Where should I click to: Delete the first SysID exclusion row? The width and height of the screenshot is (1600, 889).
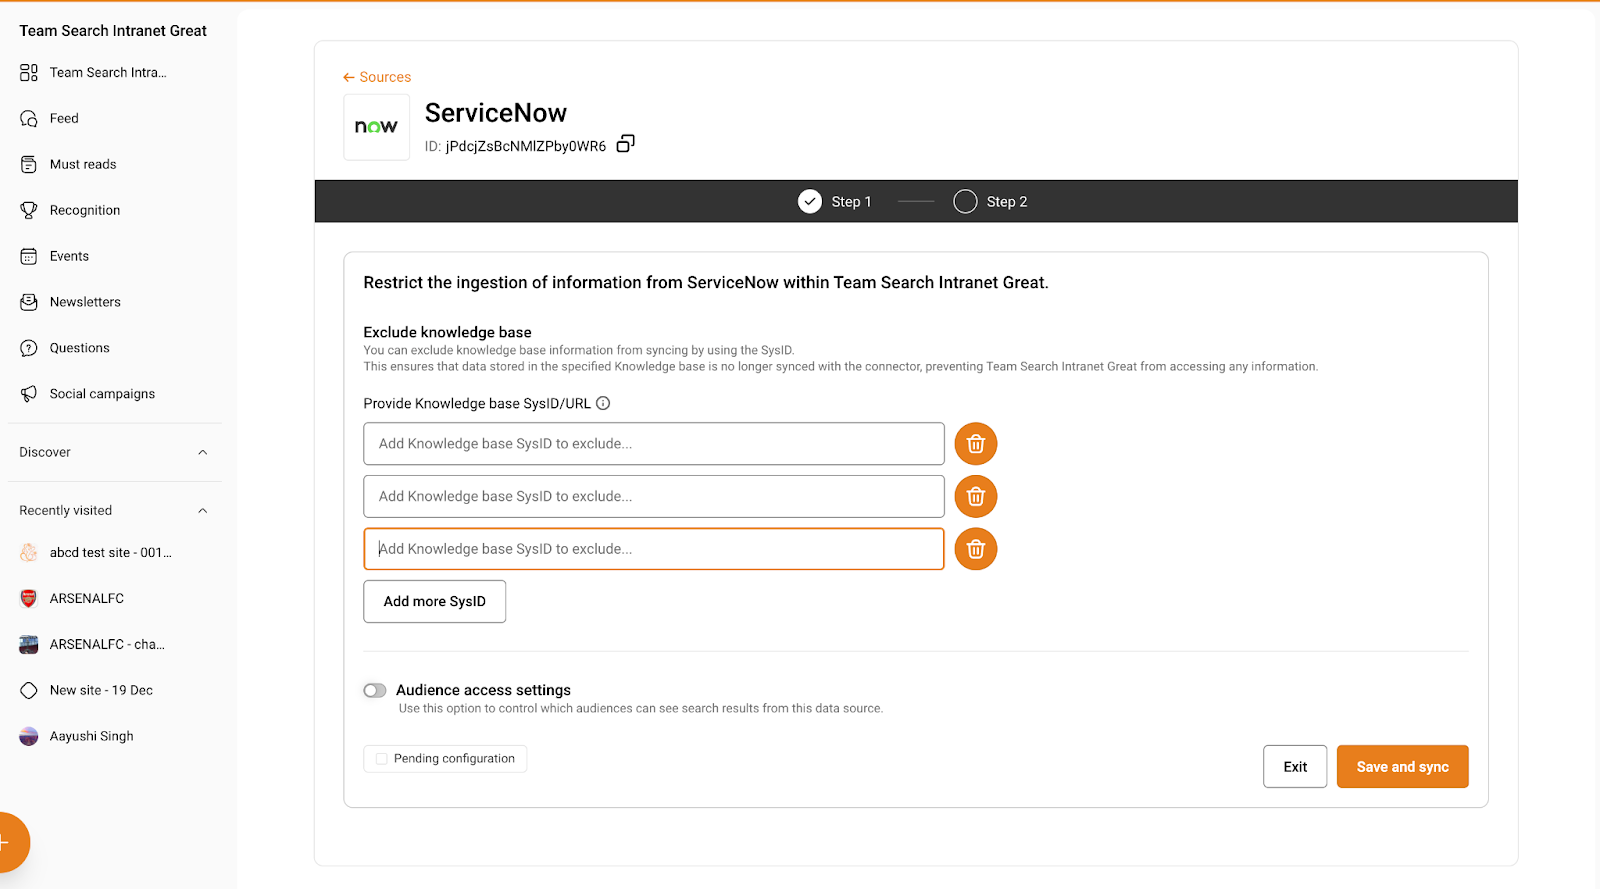tap(975, 444)
